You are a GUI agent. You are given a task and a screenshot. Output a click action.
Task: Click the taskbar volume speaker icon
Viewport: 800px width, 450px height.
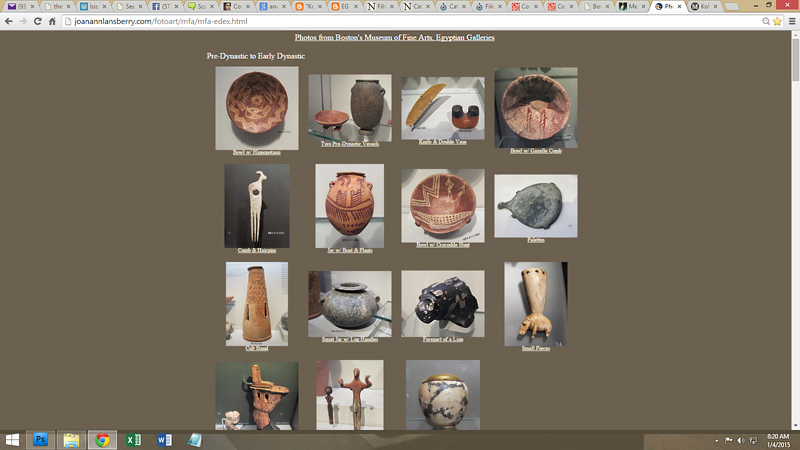740,440
